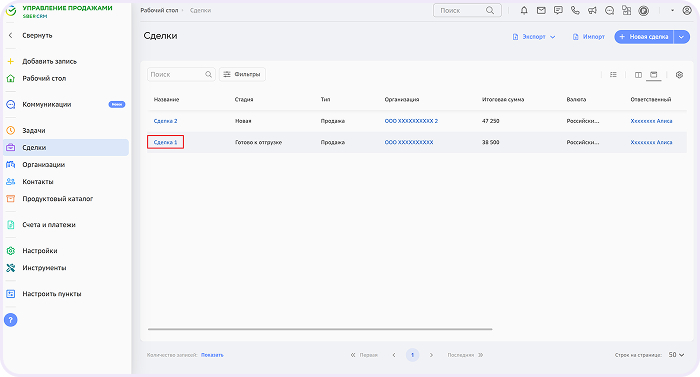Switch to split columns view icon
This screenshot has height=377, width=700.
(x=638, y=75)
